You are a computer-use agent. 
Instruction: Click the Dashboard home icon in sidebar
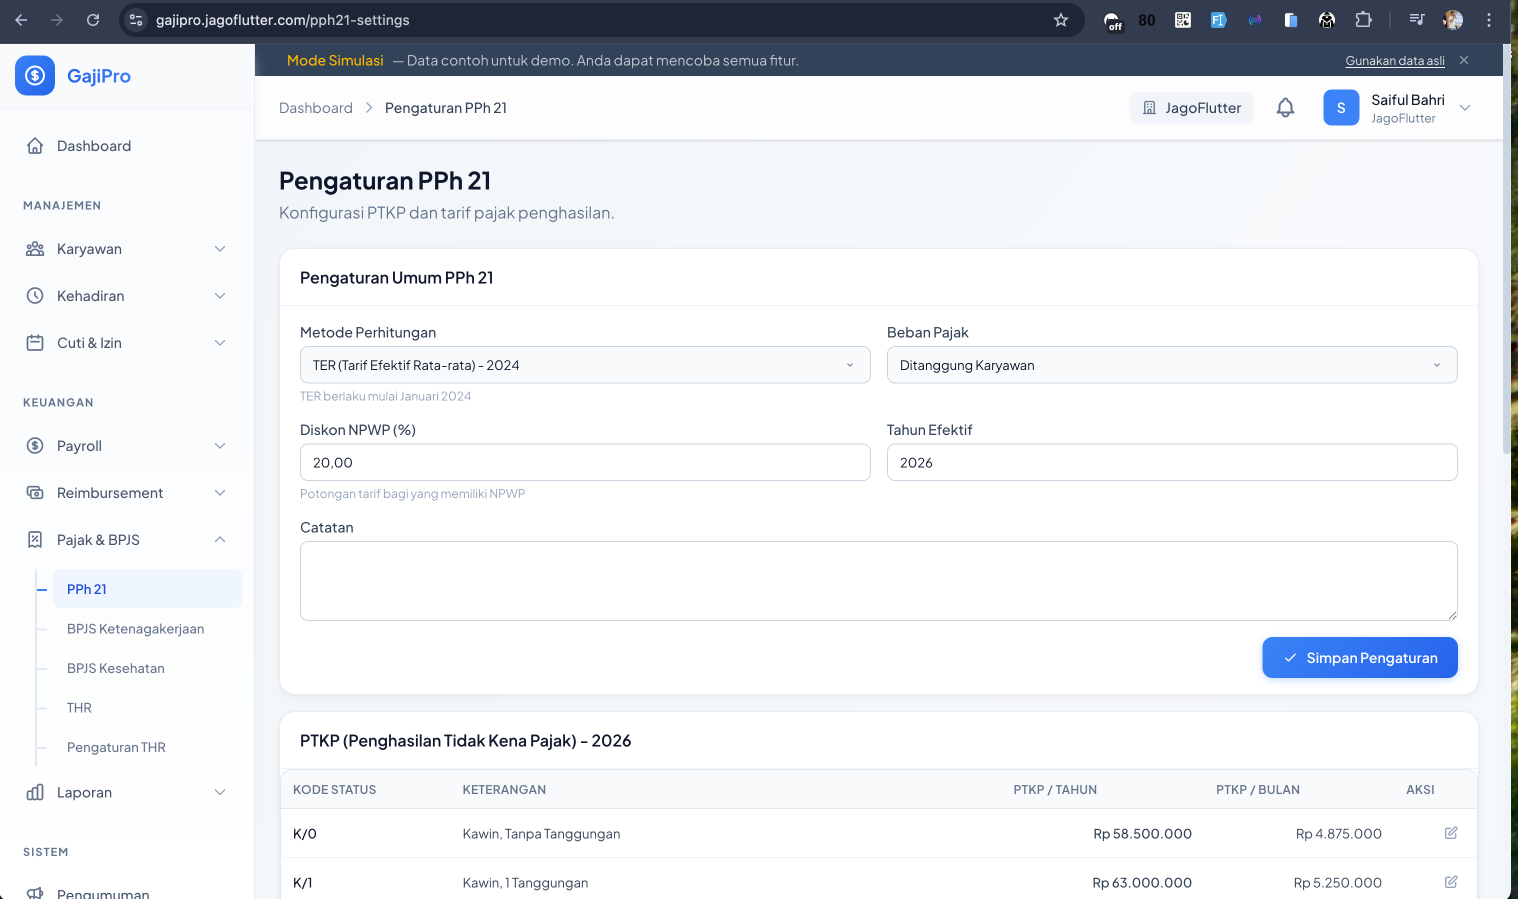click(x=35, y=146)
